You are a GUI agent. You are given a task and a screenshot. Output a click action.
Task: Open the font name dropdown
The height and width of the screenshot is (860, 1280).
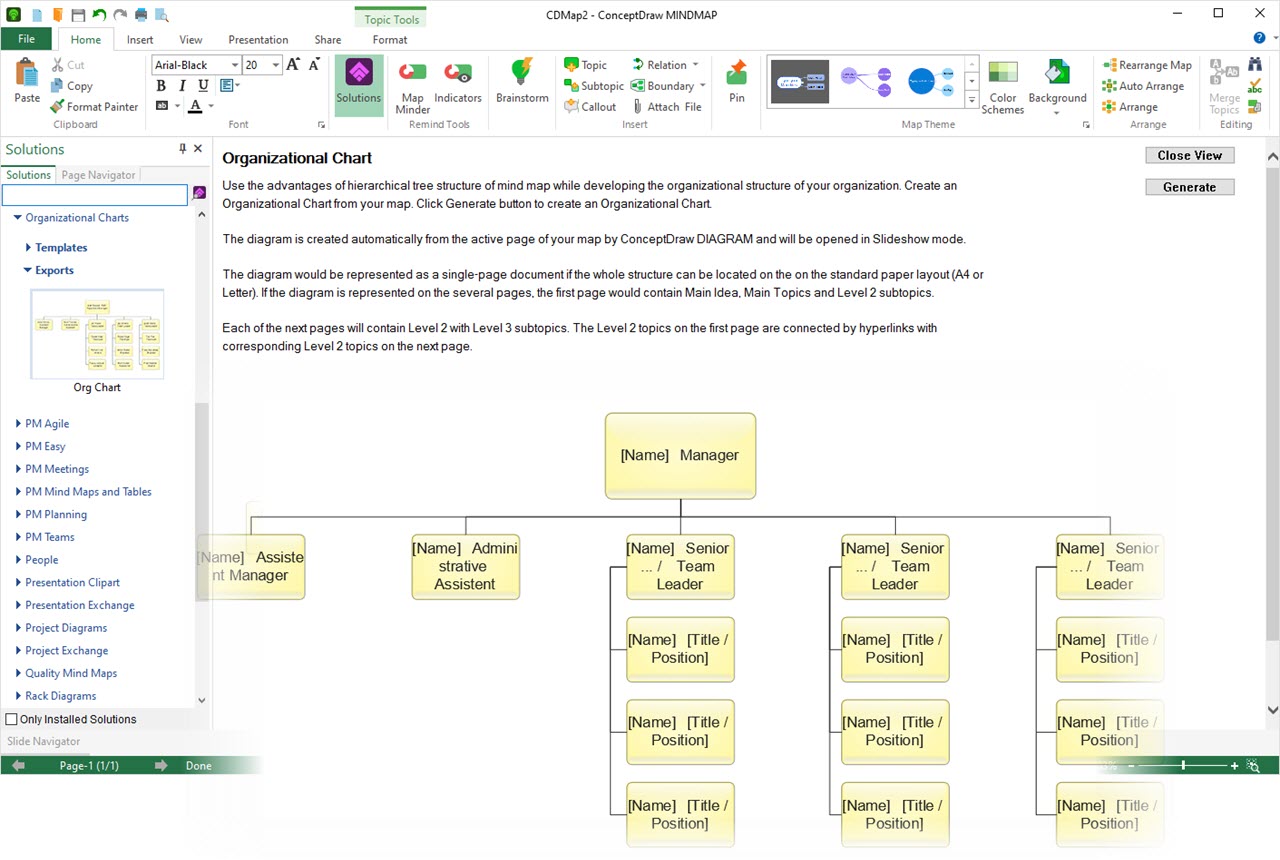235,65
